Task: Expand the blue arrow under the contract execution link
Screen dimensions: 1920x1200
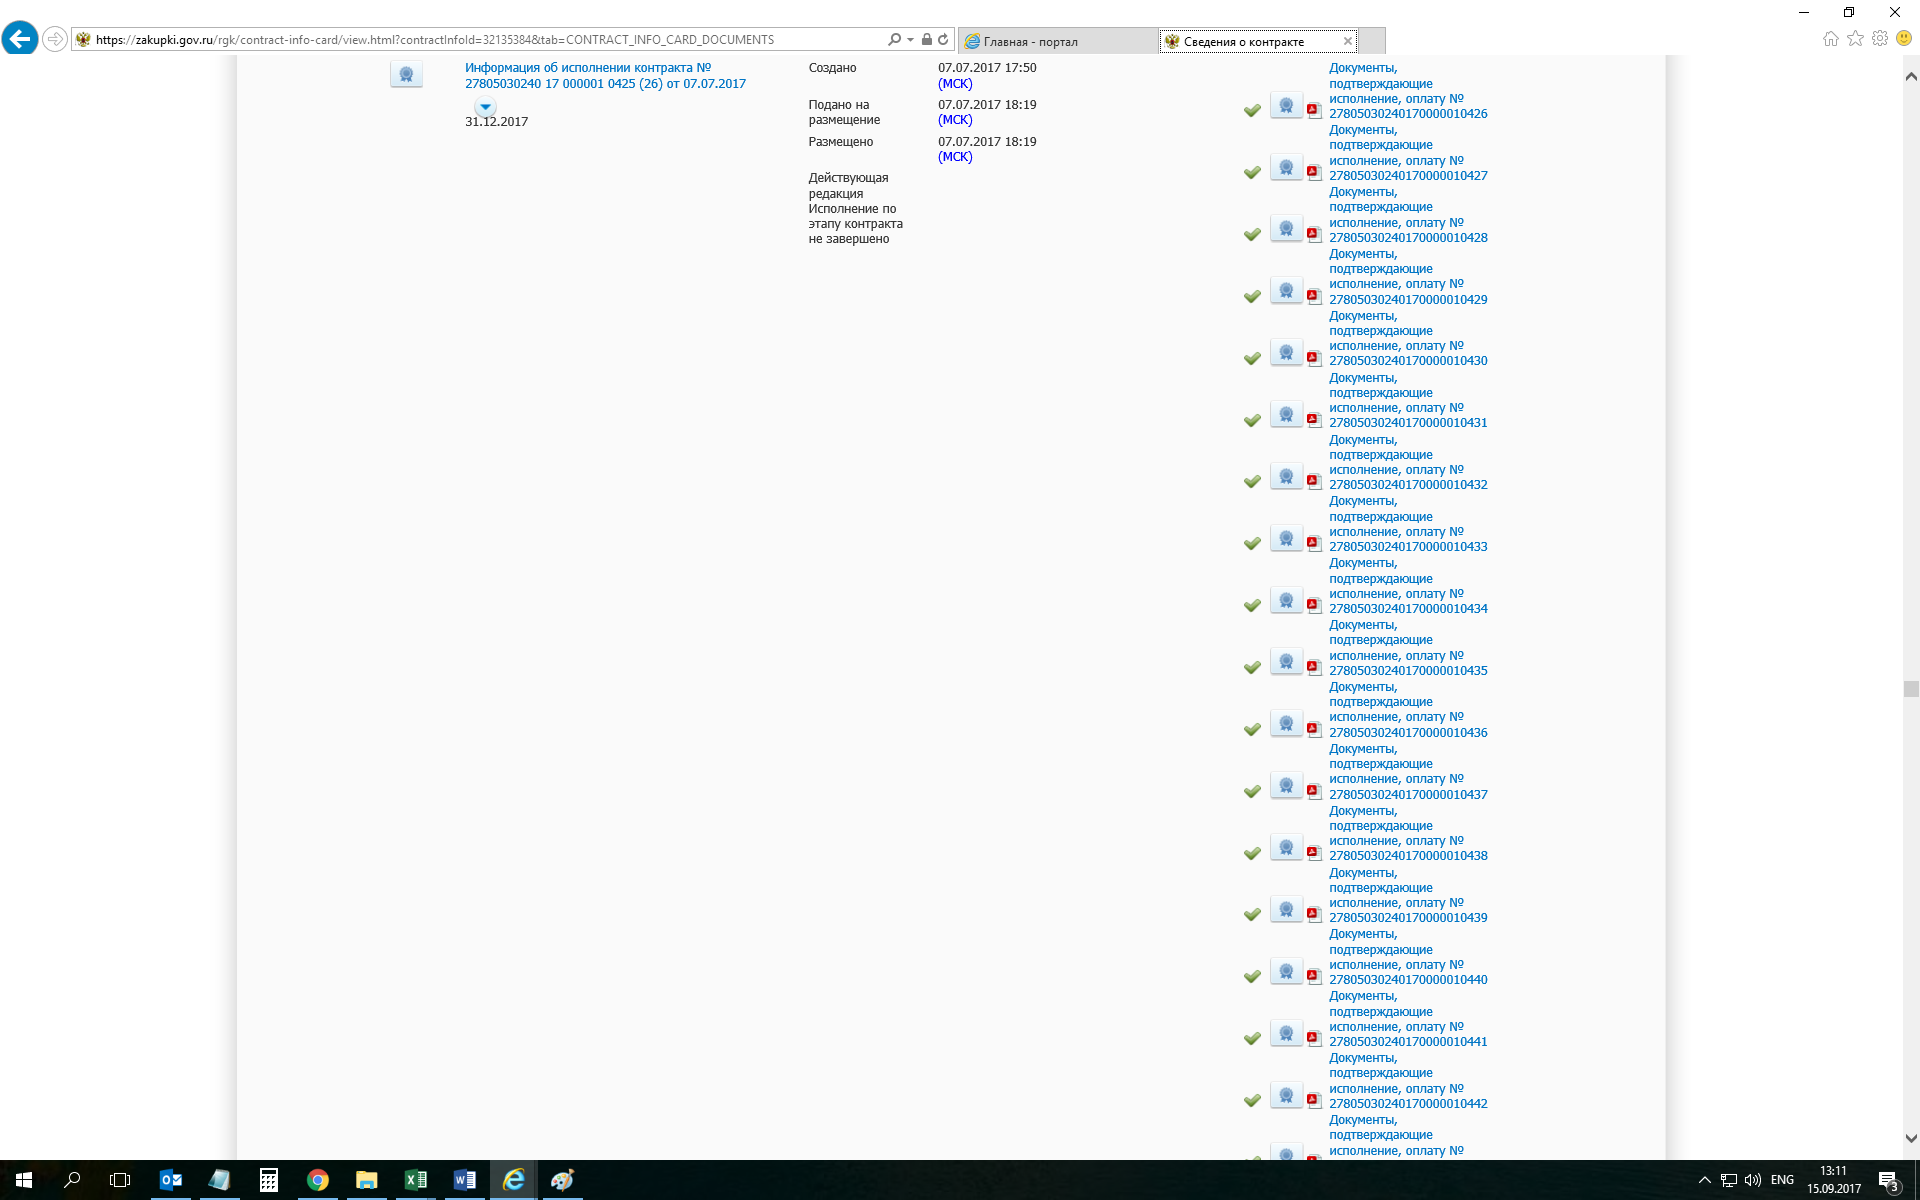Action: [485, 107]
